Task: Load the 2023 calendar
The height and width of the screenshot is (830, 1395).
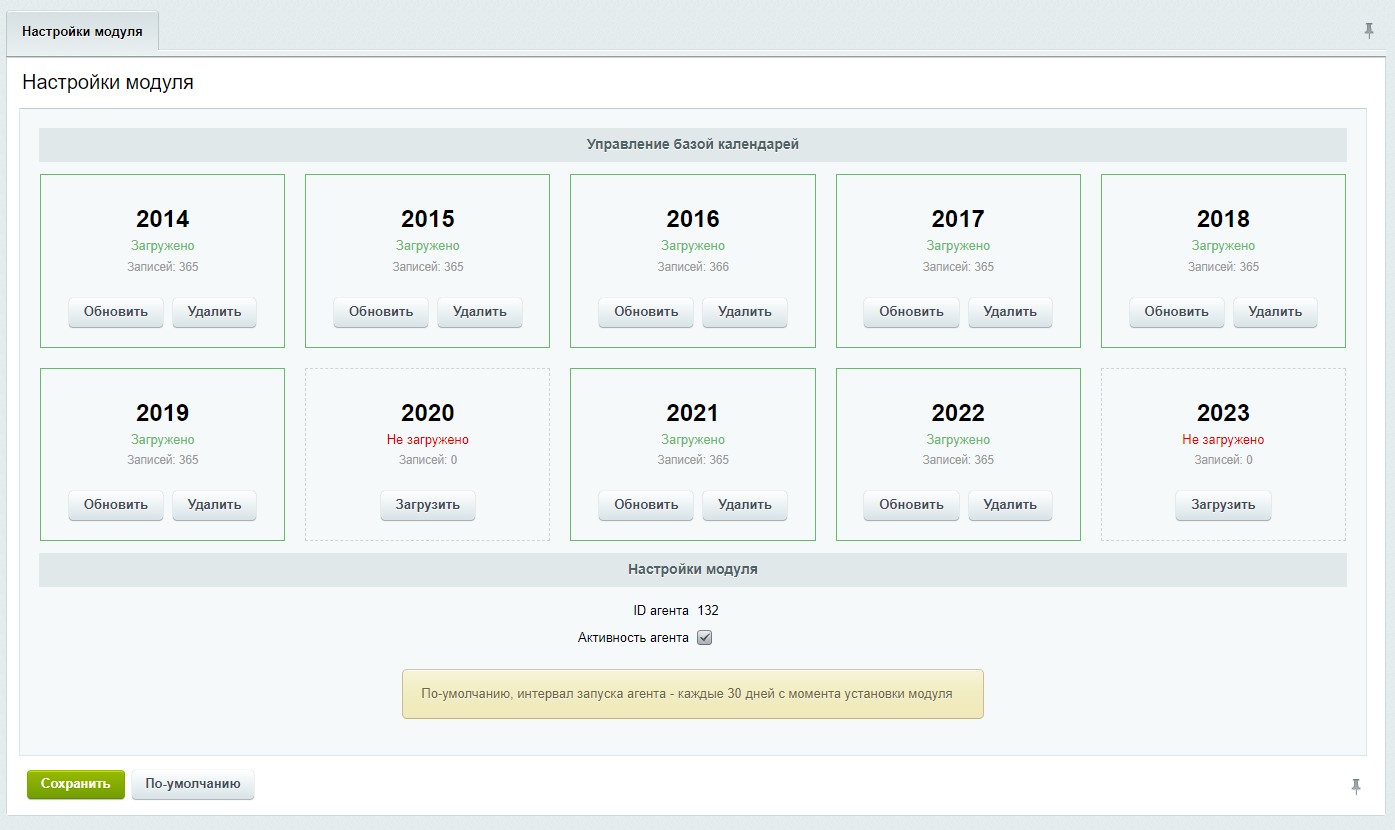Action: [x=1223, y=505]
